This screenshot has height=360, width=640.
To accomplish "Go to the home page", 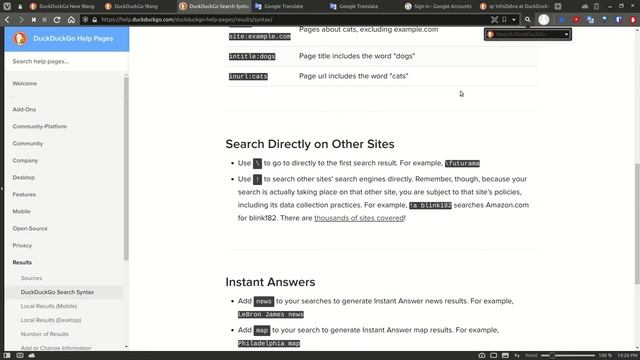I will 71,20.
